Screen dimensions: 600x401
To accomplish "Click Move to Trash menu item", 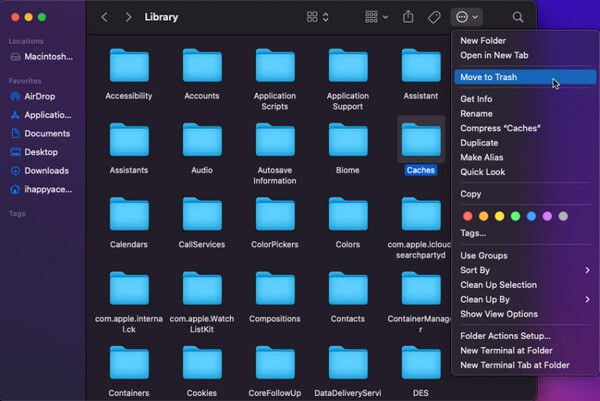I will pos(525,77).
